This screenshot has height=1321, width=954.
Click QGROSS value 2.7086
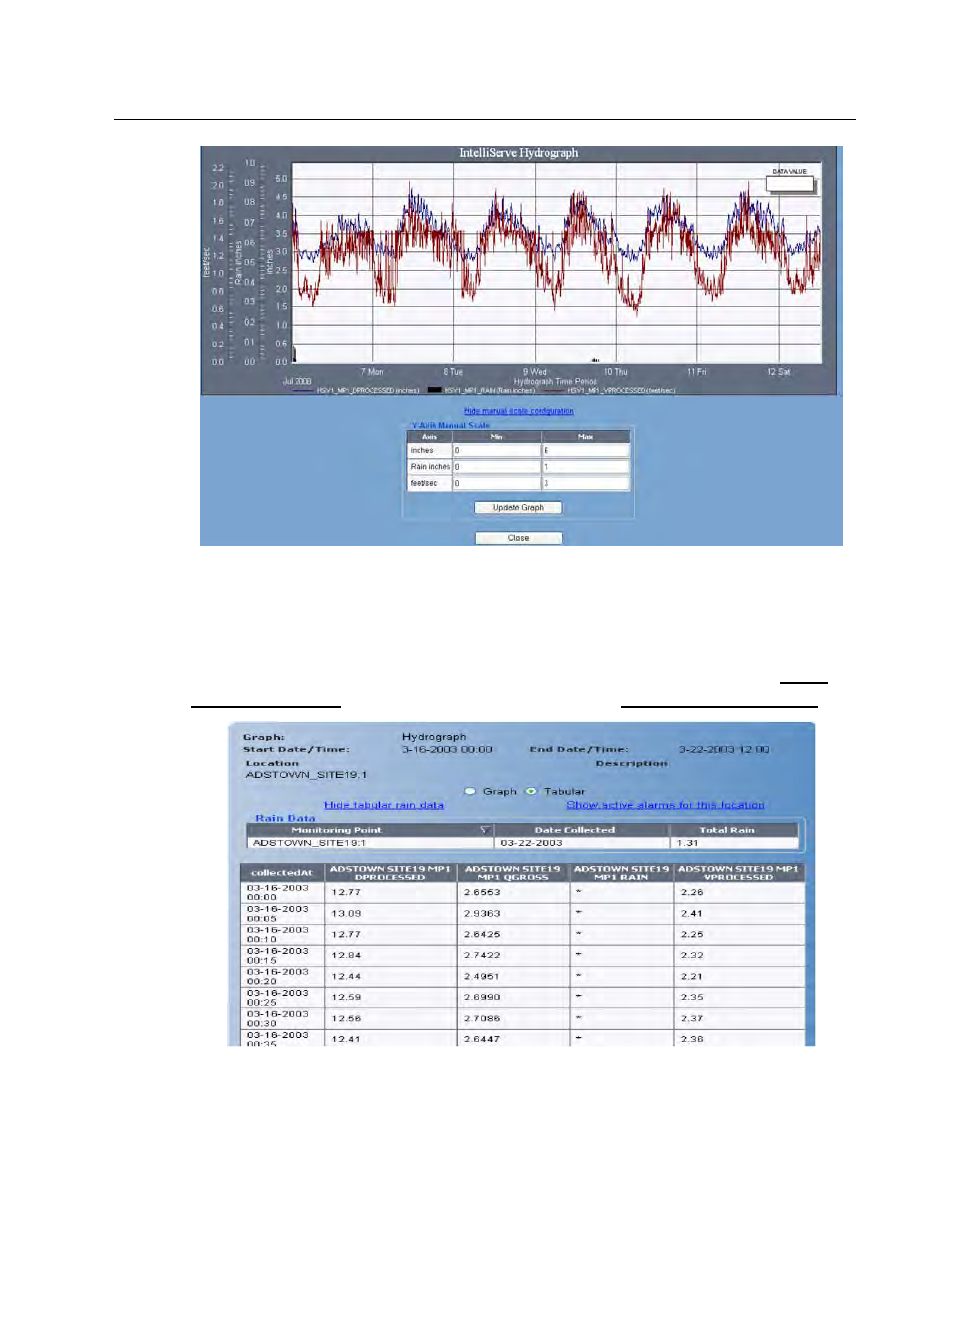pyautogui.click(x=482, y=1019)
